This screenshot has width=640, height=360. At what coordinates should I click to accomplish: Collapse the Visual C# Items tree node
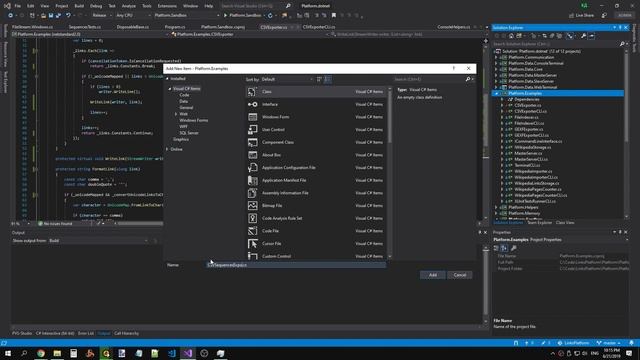point(170,89)
